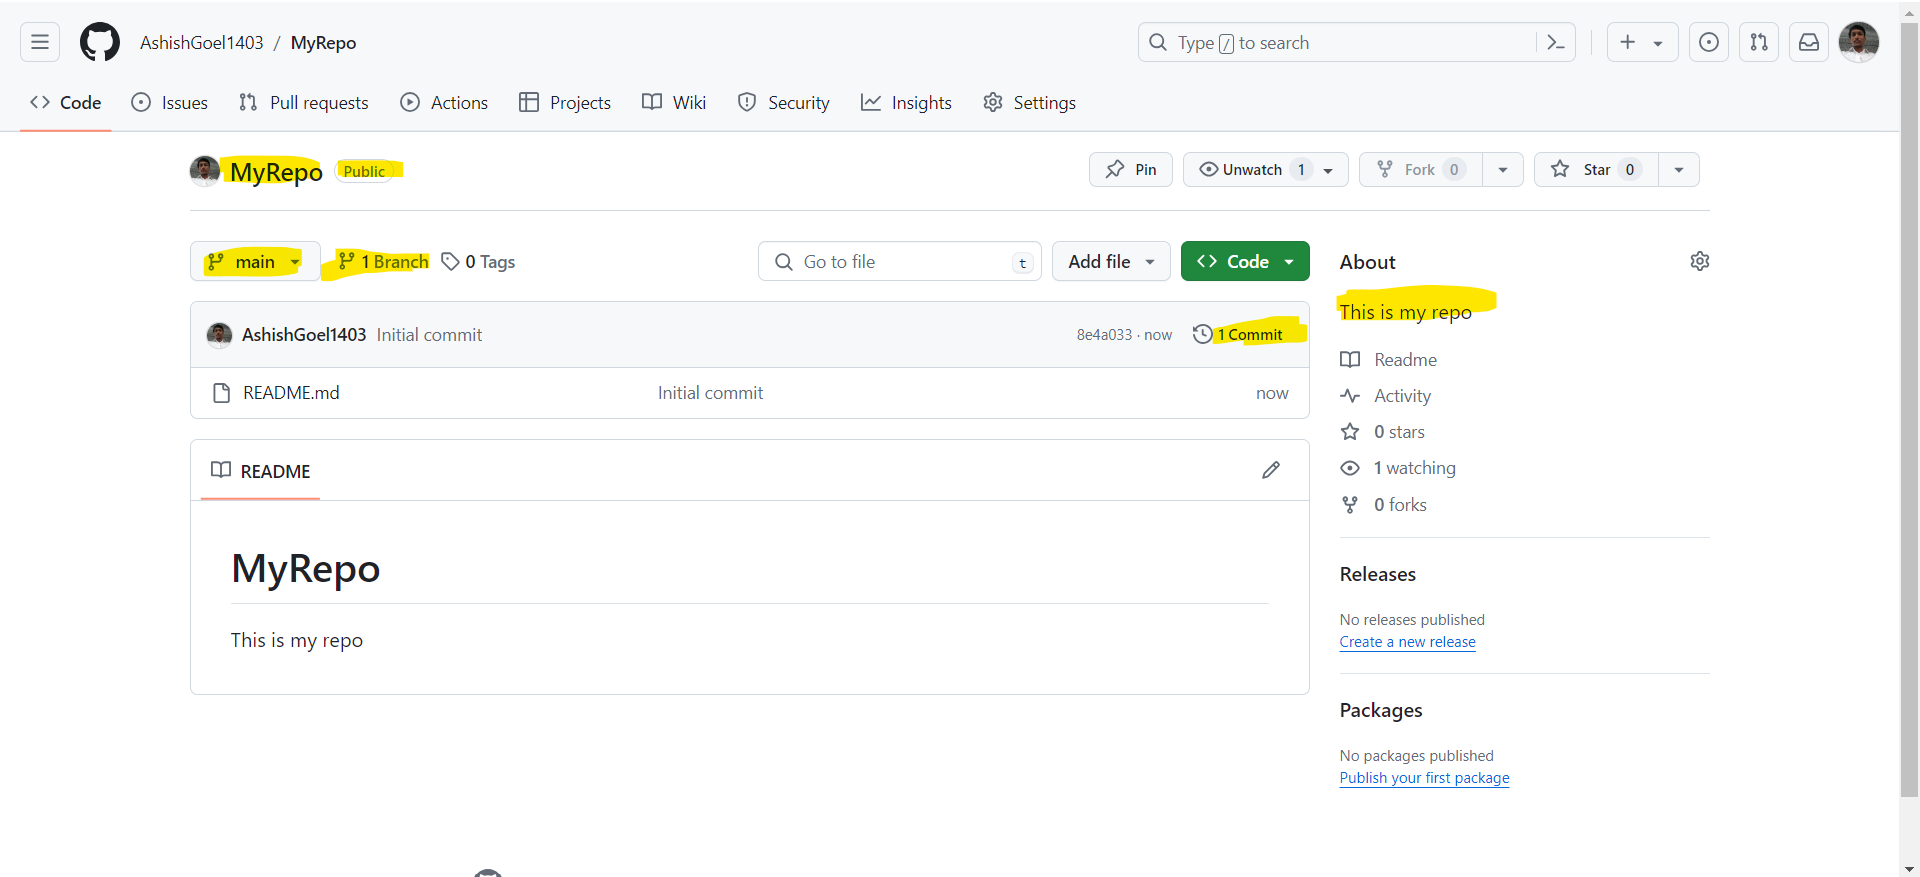
Task: Click the GitHub logo icon
Action: tap(100, 42)
